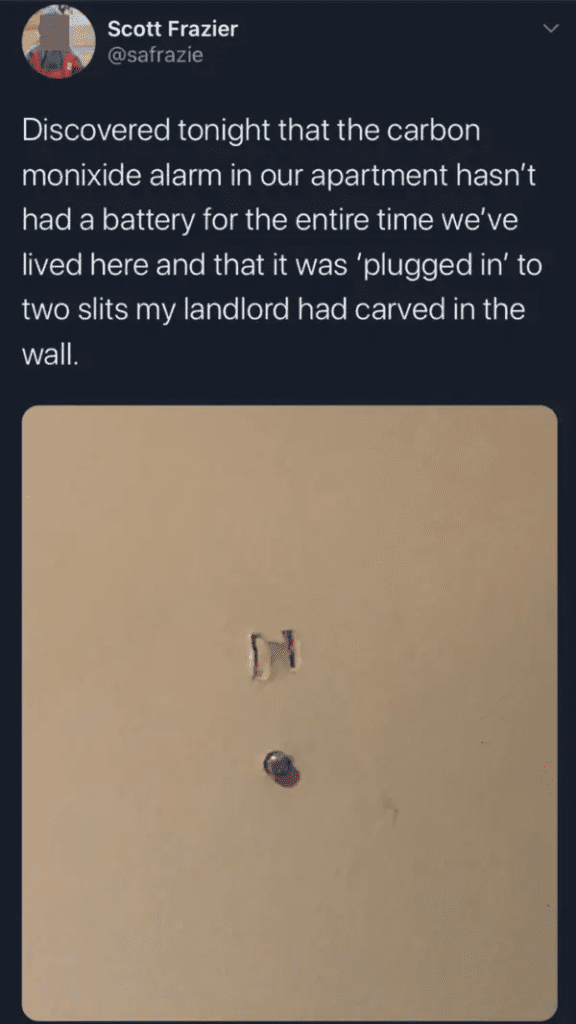Open Scott Frazier's profile avatar
Viewport: 576px width, 1024px height.
[x=59, y=41]
